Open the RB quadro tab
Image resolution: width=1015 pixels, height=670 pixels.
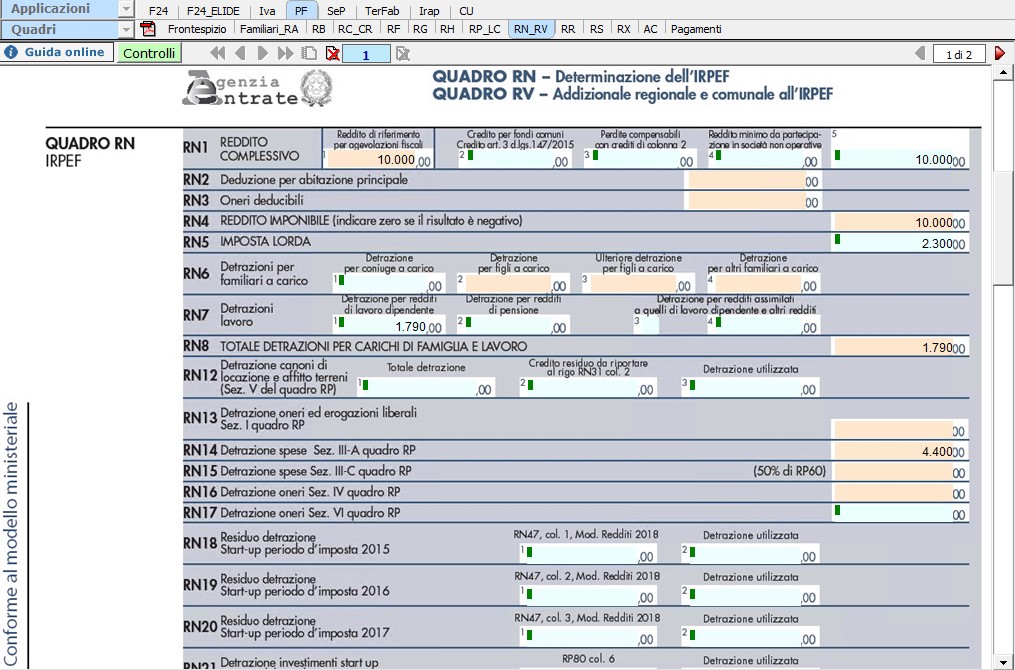tap(318, 29)
